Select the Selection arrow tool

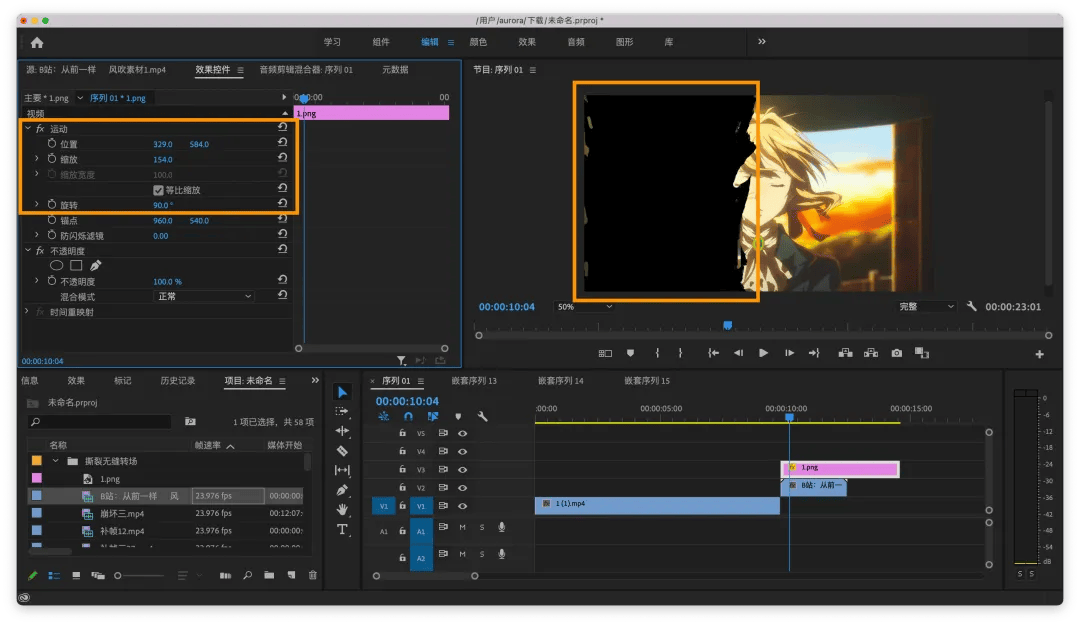tap(342, 392)
